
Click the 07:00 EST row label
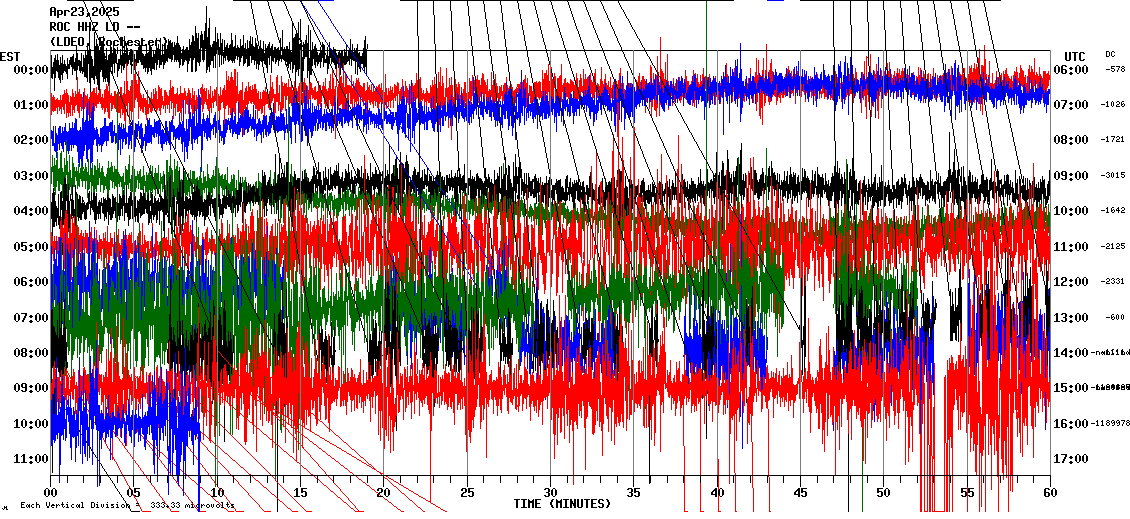(31, 318)
